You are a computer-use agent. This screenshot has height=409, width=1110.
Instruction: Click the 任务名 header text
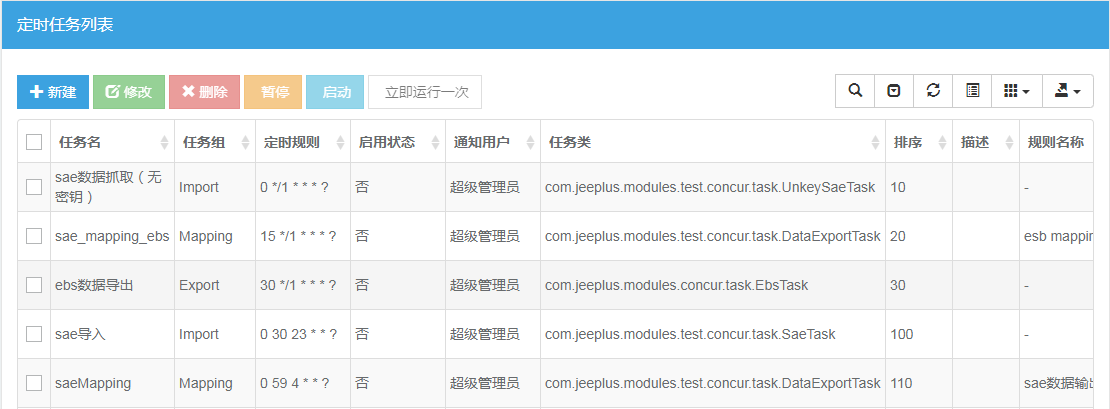[80, 142]
